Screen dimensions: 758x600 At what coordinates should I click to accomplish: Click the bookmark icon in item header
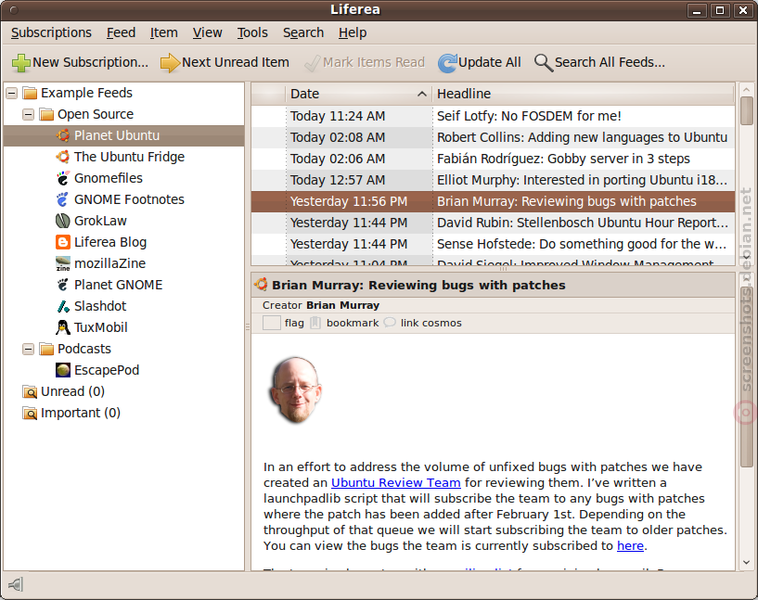click(x=315, y=323)
